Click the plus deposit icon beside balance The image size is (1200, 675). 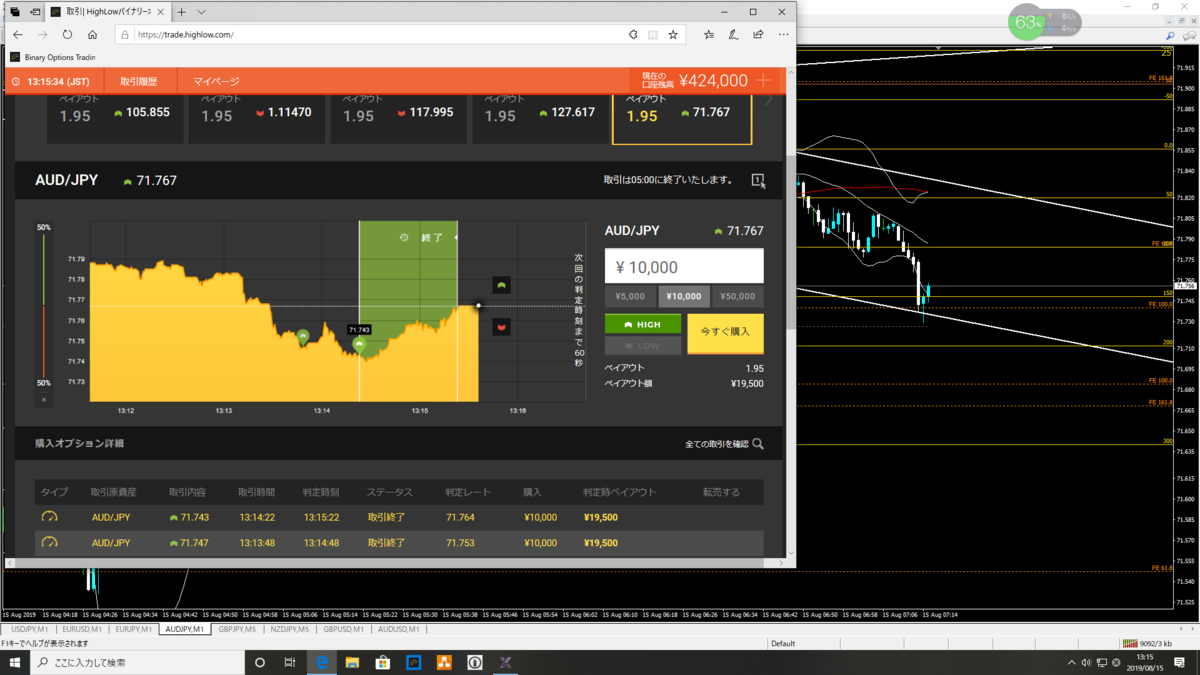point(764,81)
